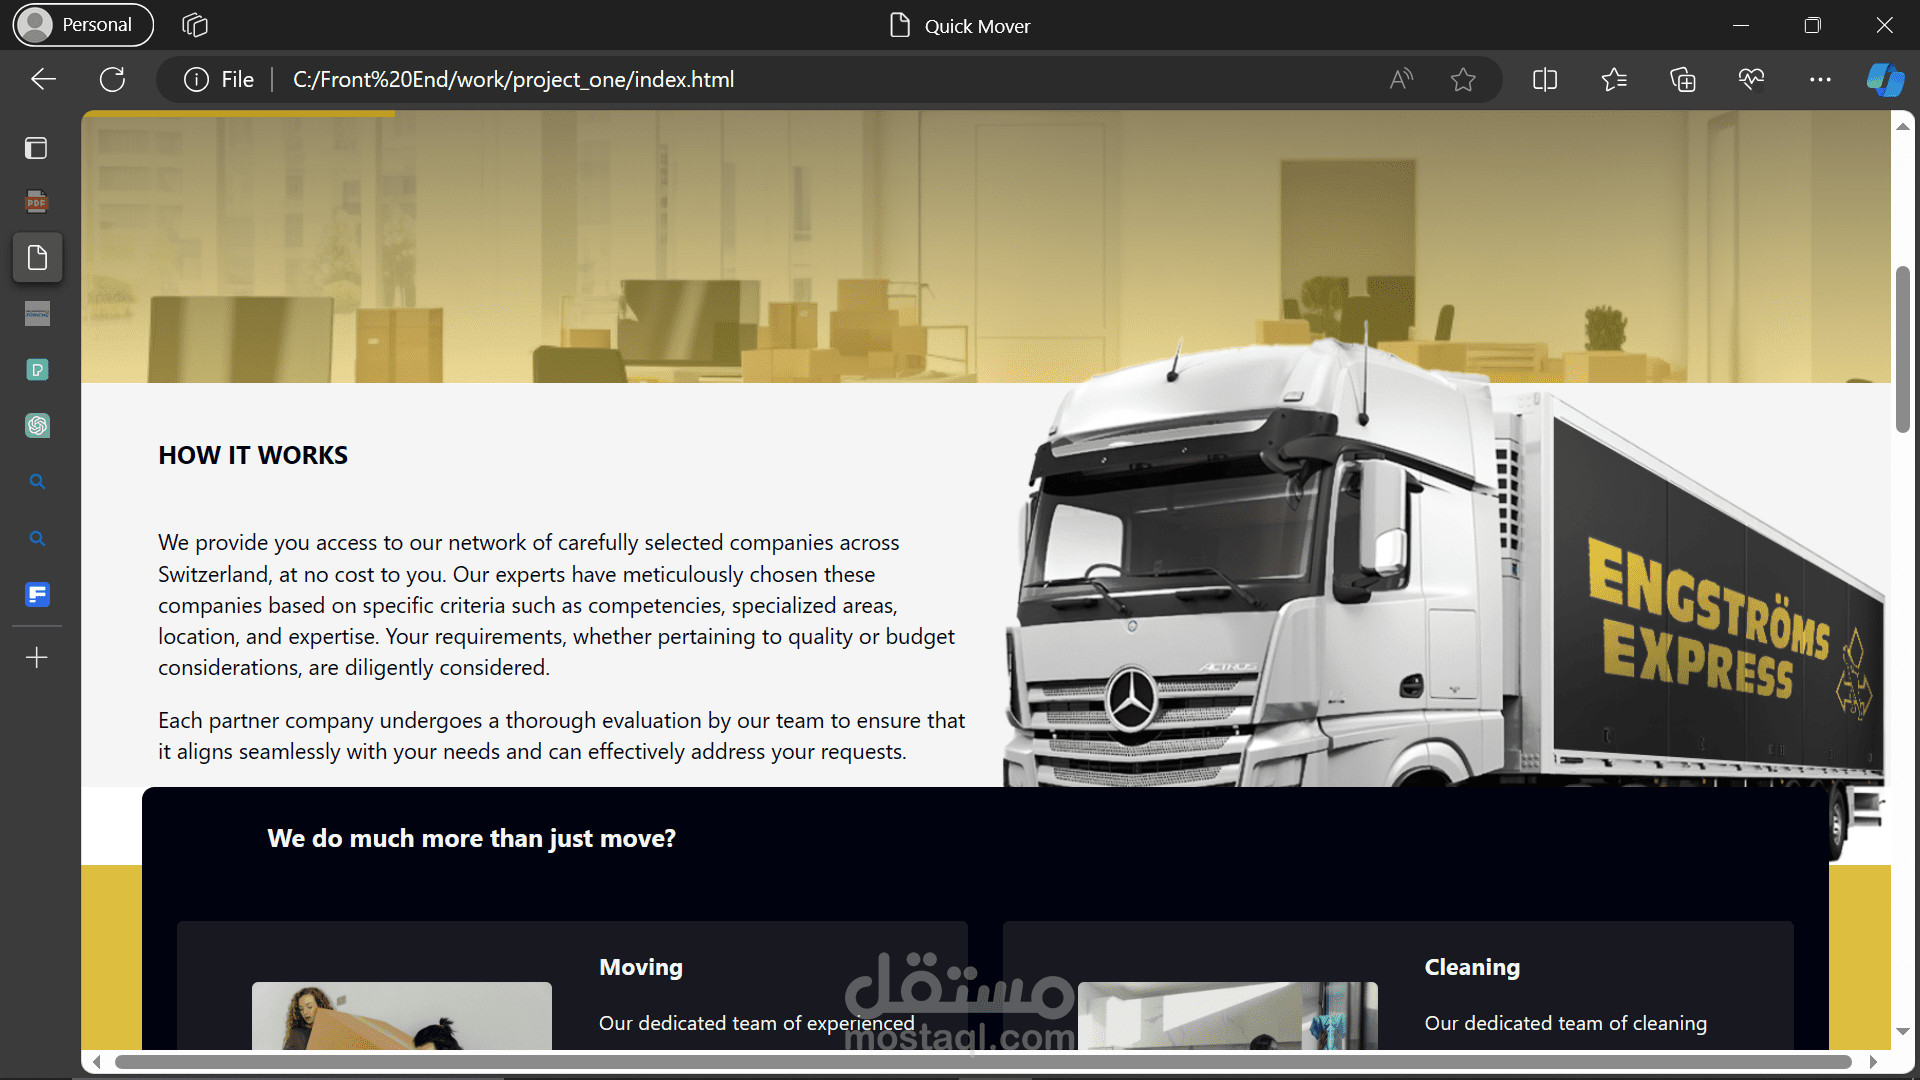Click the Cleaning card title
Viewport: 1920px width, 1080px height.
coord(1472,967)
